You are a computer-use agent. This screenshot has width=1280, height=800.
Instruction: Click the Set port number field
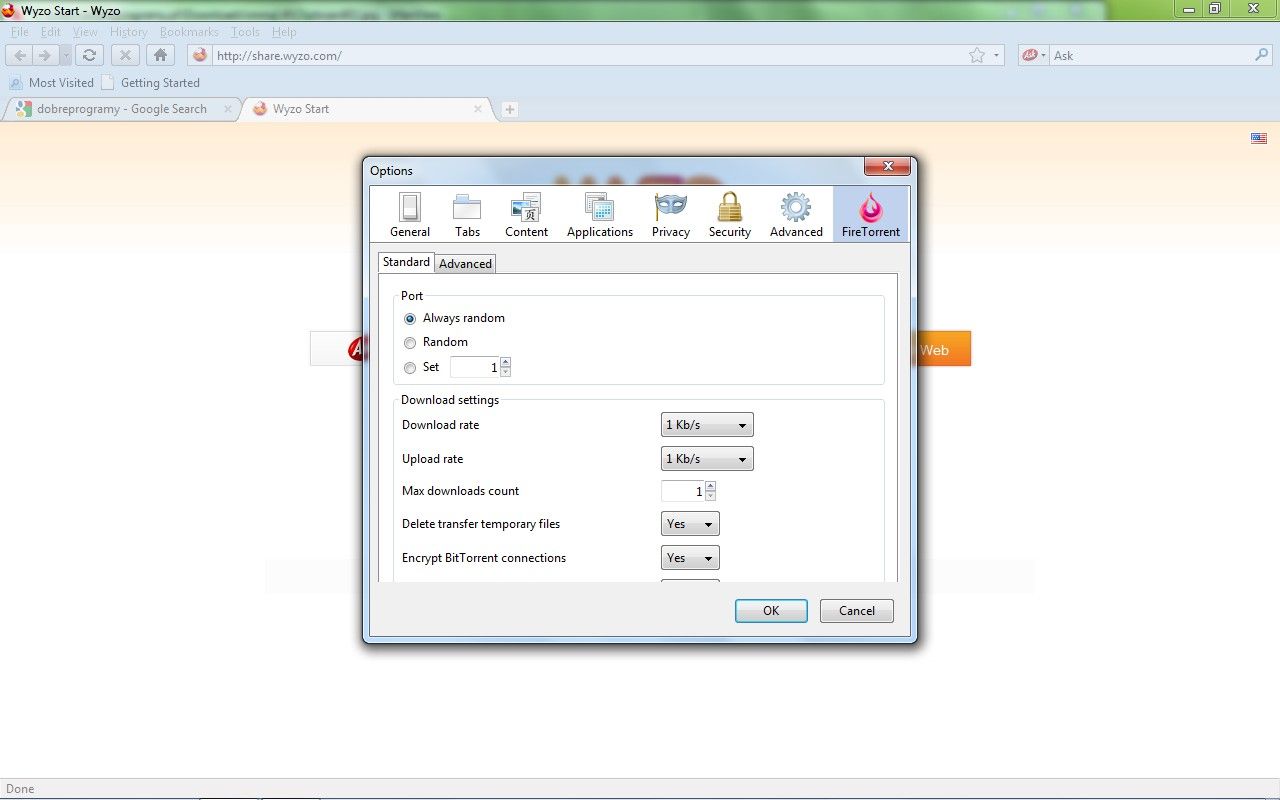tap(475, 367)
